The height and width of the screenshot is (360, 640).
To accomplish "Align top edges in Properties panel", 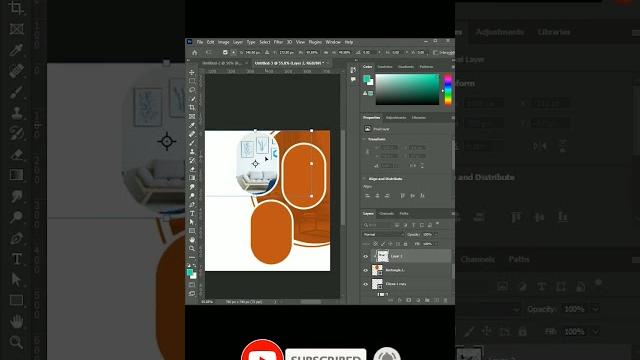I will [402, 196].
